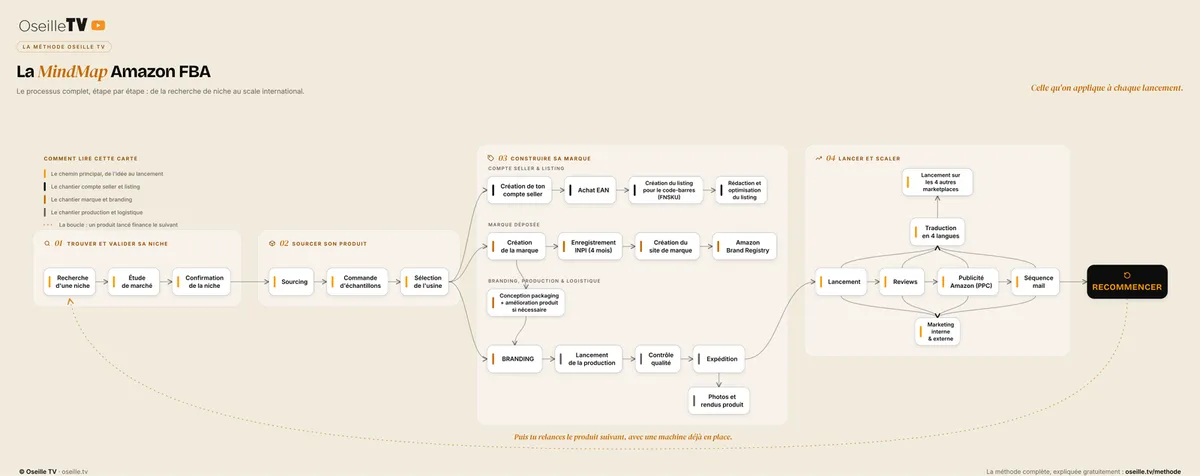Click legend entry 'Le chemin principal, de l'idée au lancement'

(x=106, y=174)
